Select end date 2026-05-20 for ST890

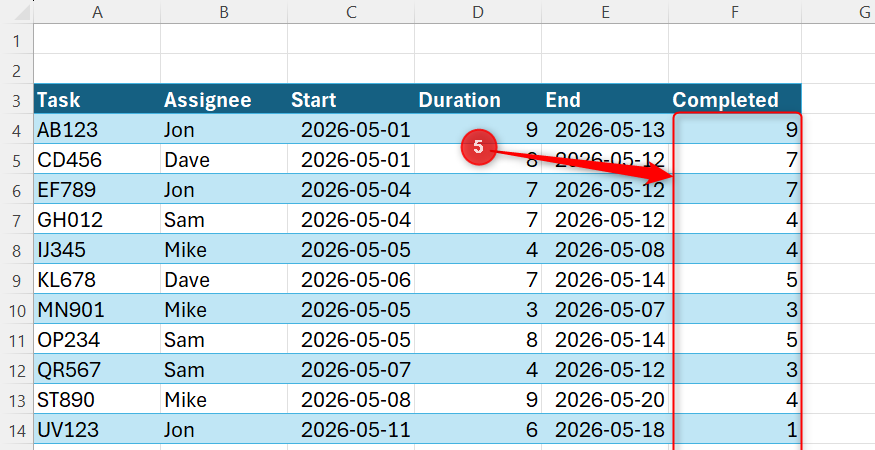click(x=605, y=400)
